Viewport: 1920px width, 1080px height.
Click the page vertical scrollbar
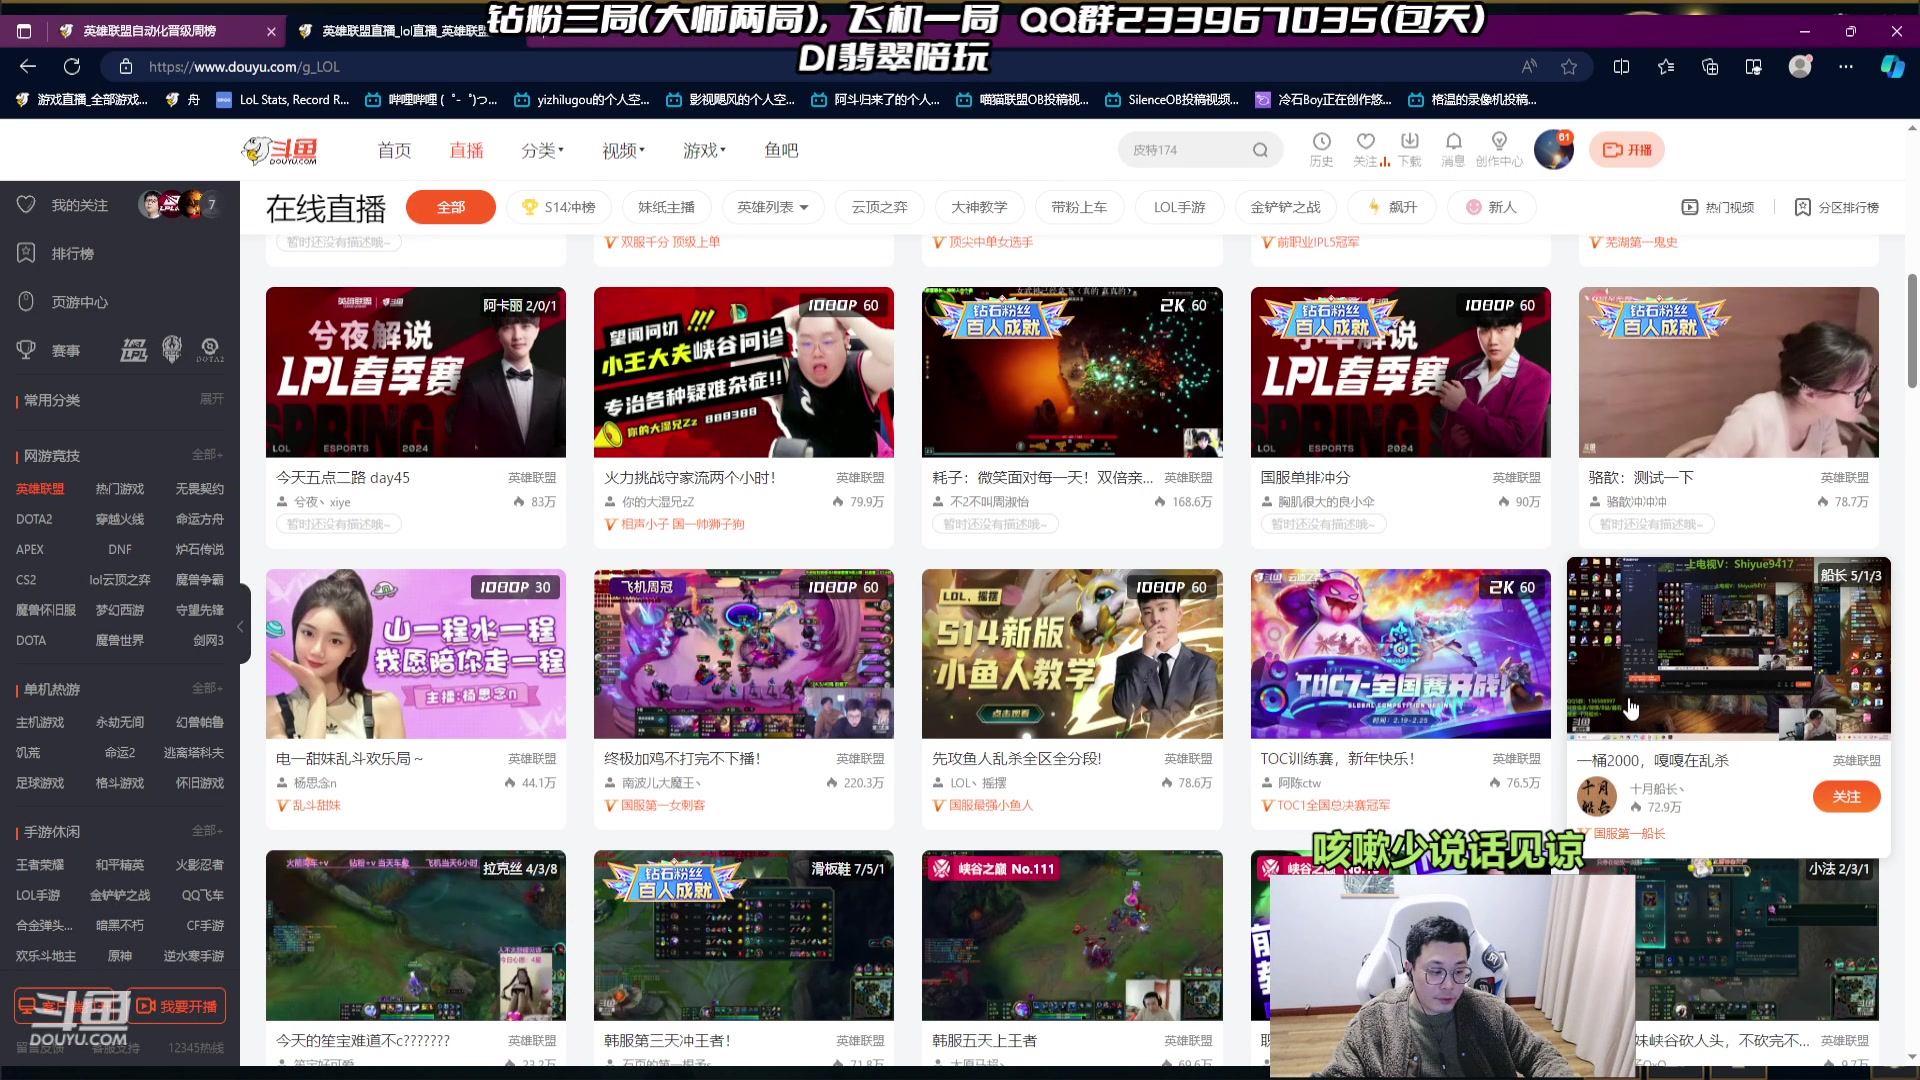1912,330
